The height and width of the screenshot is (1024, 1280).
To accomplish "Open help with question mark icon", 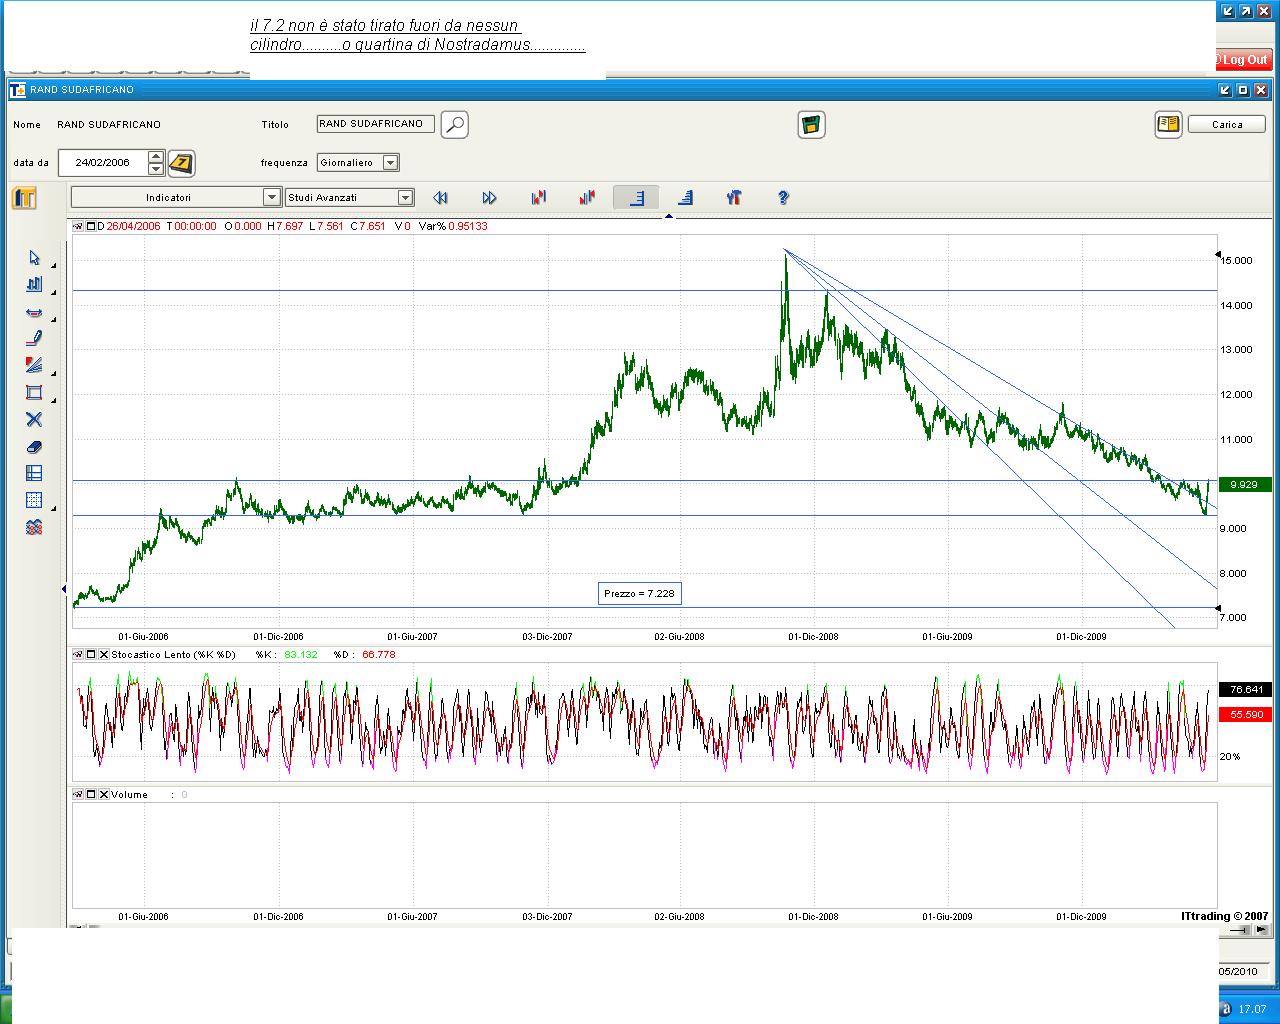I will [783, 198].
